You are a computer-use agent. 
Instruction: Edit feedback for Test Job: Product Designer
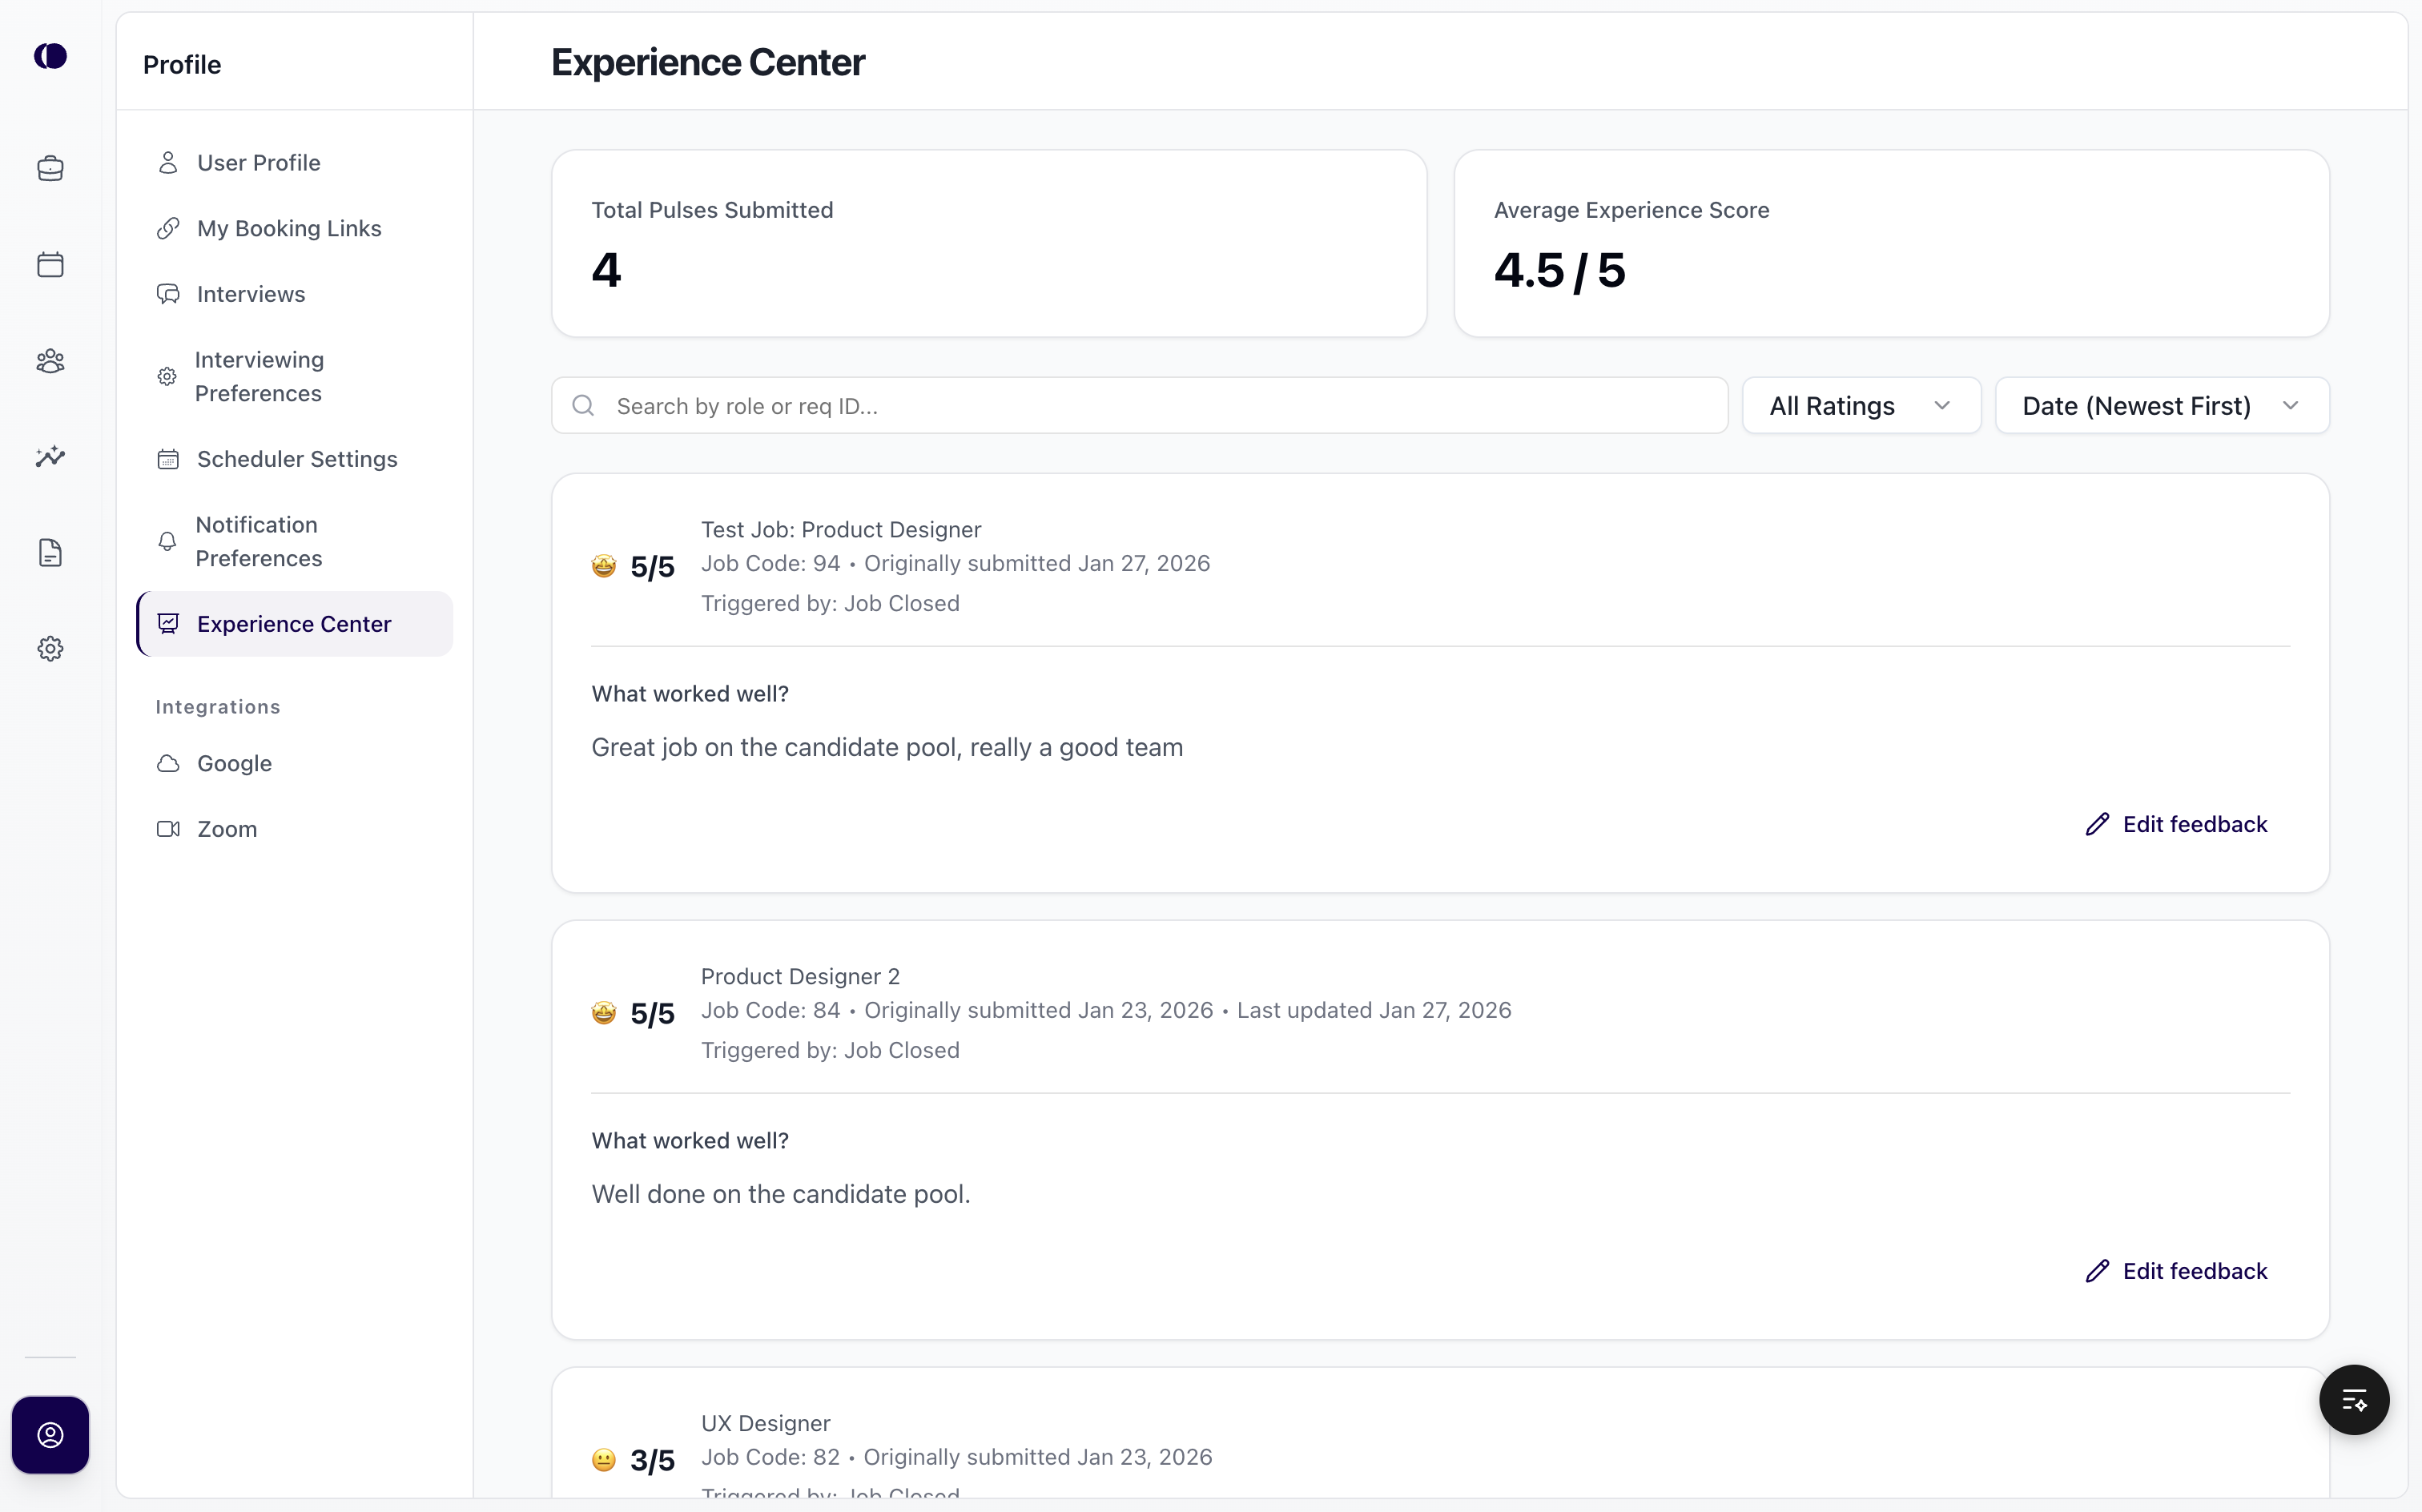(x=2176, y=824)
